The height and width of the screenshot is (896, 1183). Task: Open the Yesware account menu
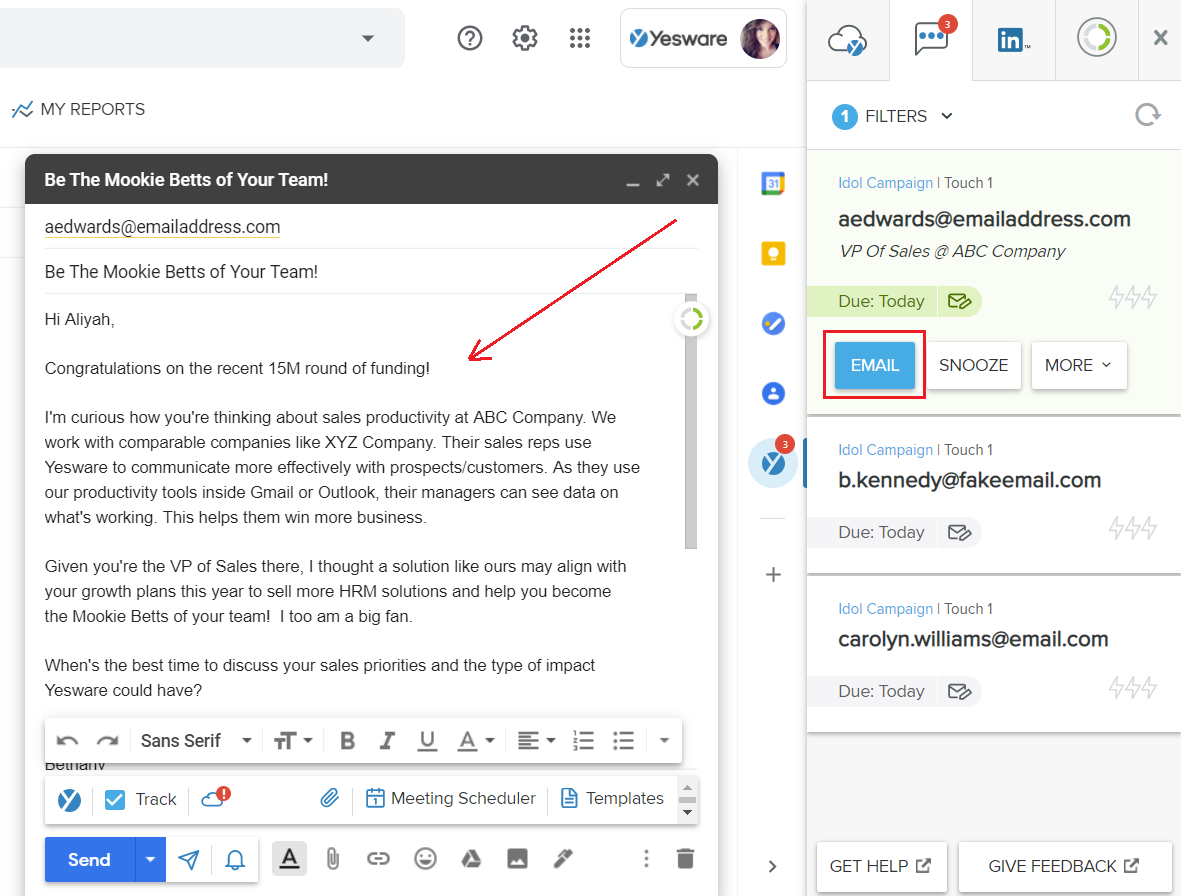(703, 38)
